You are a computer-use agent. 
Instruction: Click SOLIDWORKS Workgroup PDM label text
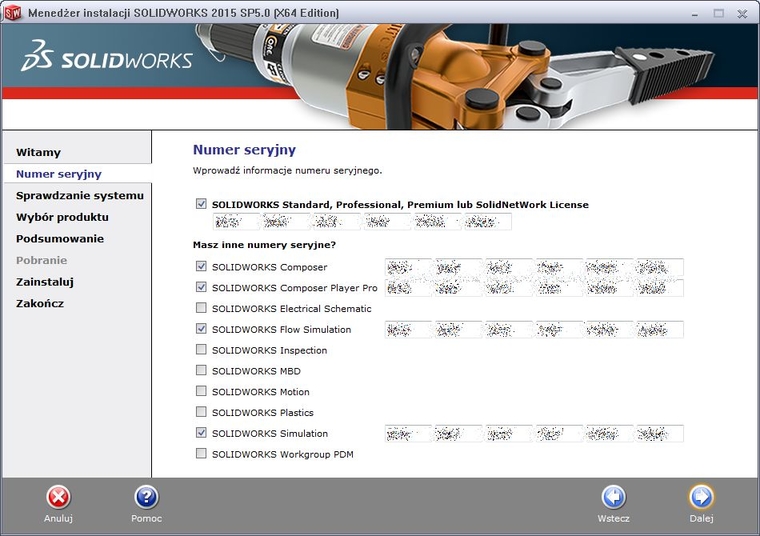283,454
